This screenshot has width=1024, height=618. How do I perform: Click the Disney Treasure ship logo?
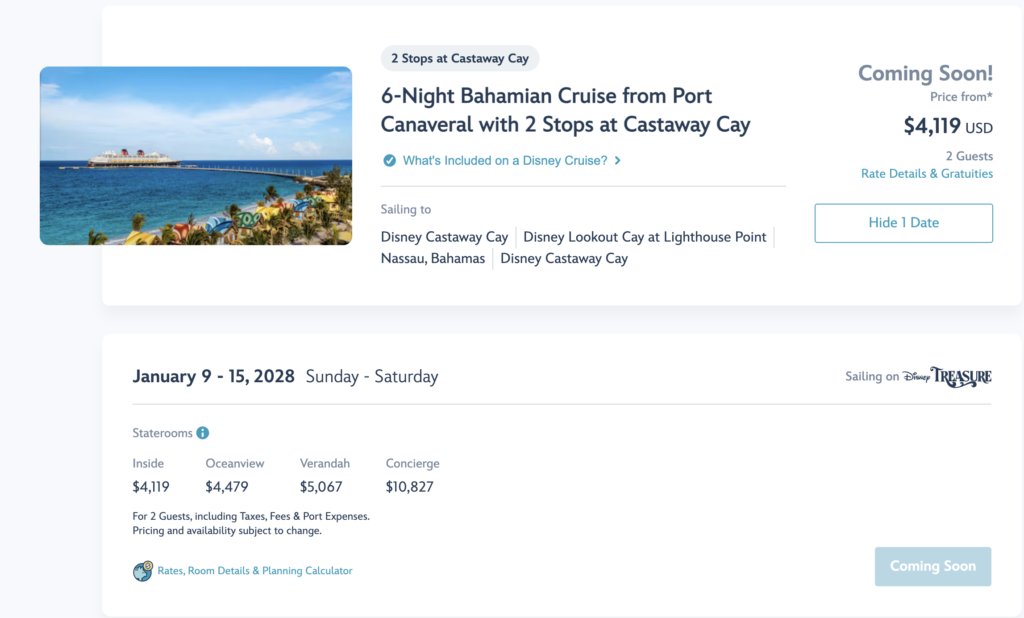(x=947, y=377)
